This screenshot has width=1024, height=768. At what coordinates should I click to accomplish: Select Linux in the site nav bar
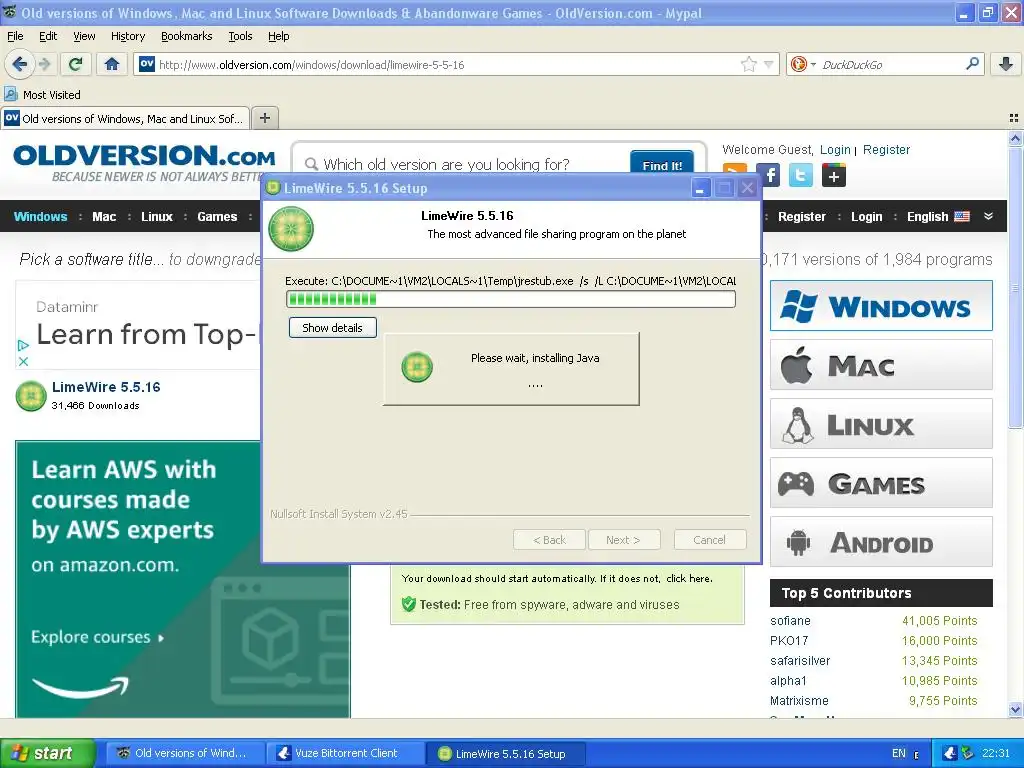pyautogui.click(x=157, y=216)
